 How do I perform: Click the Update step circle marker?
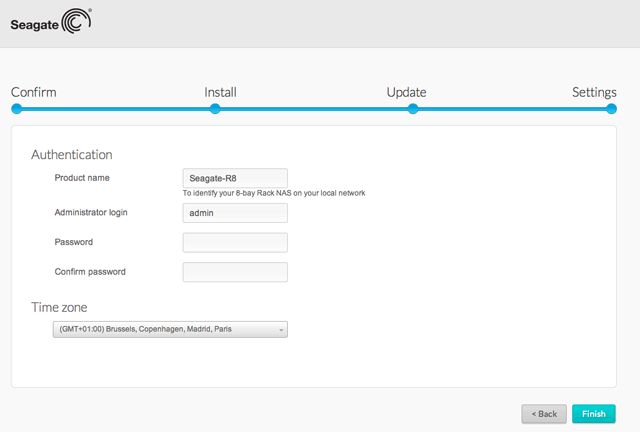point(413,109)
